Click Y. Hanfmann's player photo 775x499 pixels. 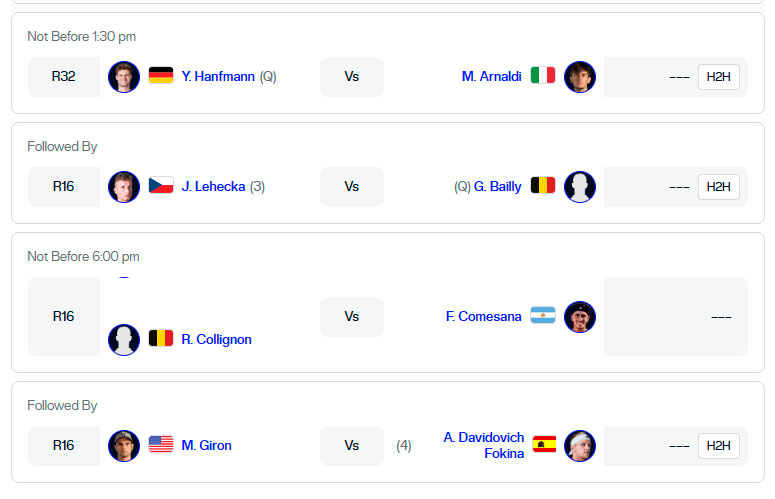pyautogui.click(x=124, y=76)
